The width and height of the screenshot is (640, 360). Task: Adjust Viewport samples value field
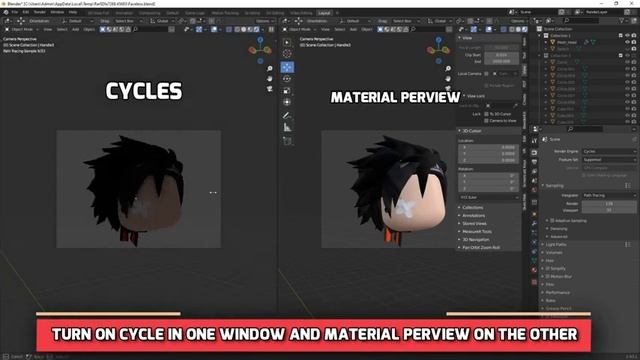(x=609, y=210)
